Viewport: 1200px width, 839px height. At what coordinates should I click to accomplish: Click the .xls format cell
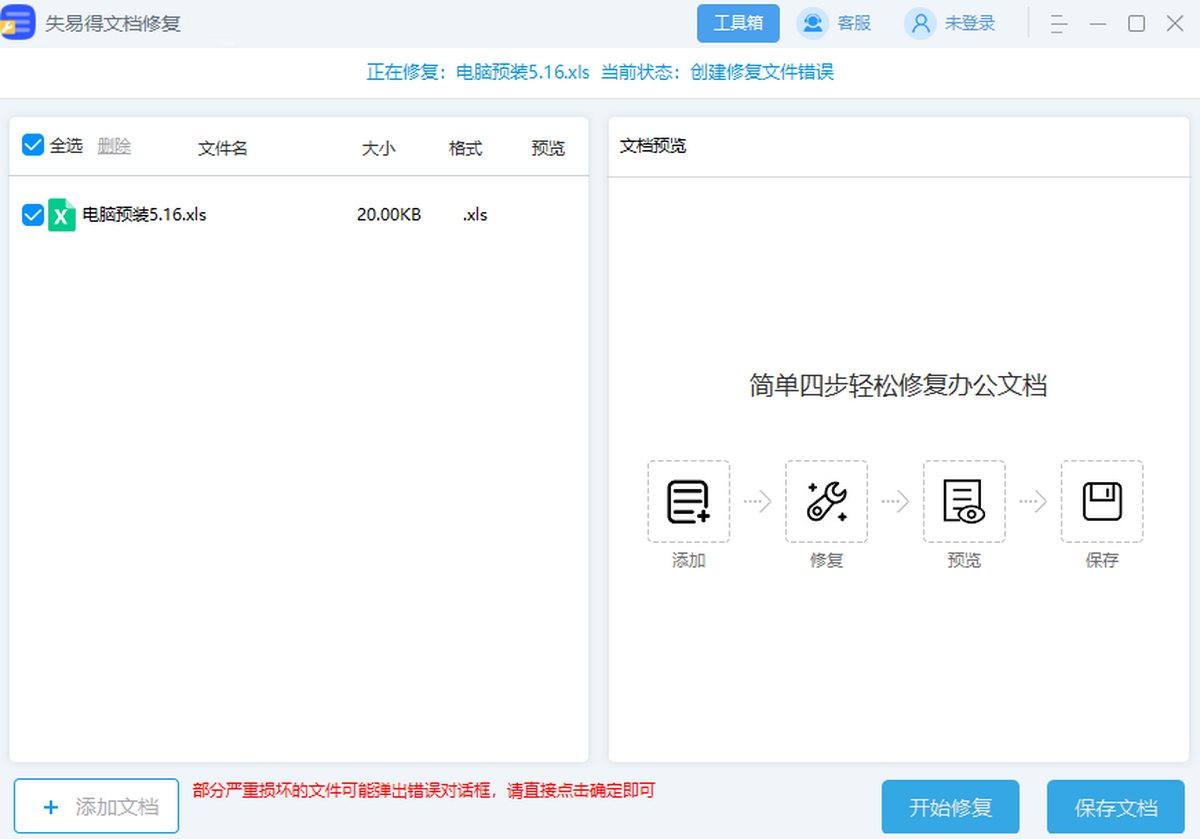(x=475, y=214)
